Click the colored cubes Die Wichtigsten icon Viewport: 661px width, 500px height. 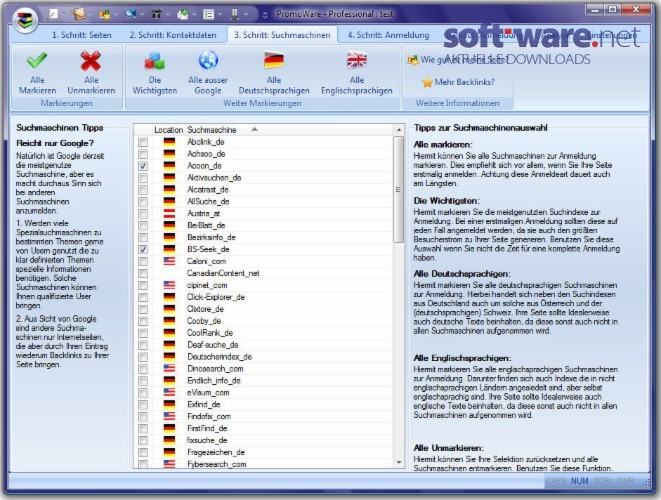tap(155, 61)
